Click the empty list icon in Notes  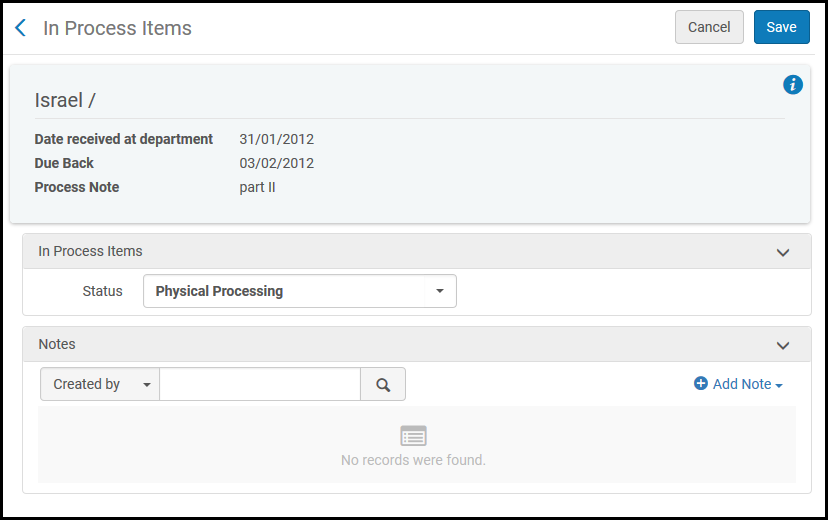pos(413,436)
